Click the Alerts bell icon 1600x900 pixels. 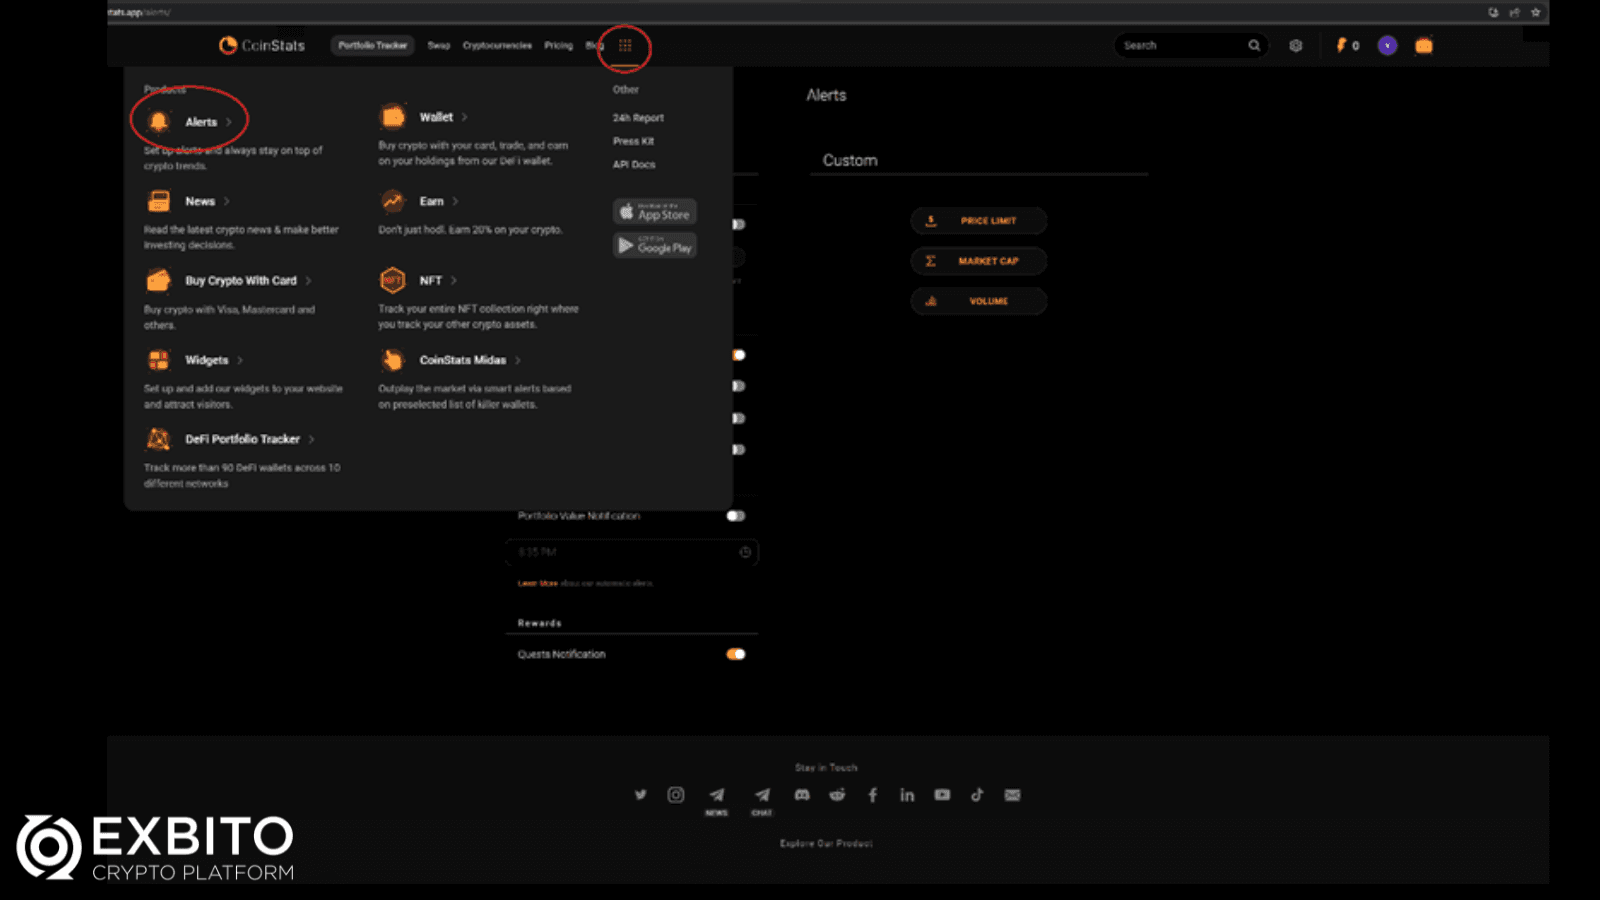(x=158, y=122)
